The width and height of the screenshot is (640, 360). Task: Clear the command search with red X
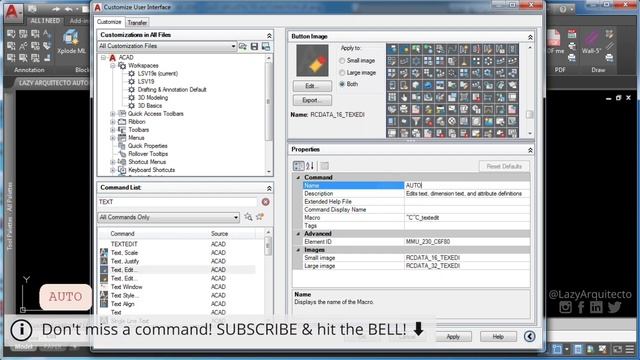(265, 202)
